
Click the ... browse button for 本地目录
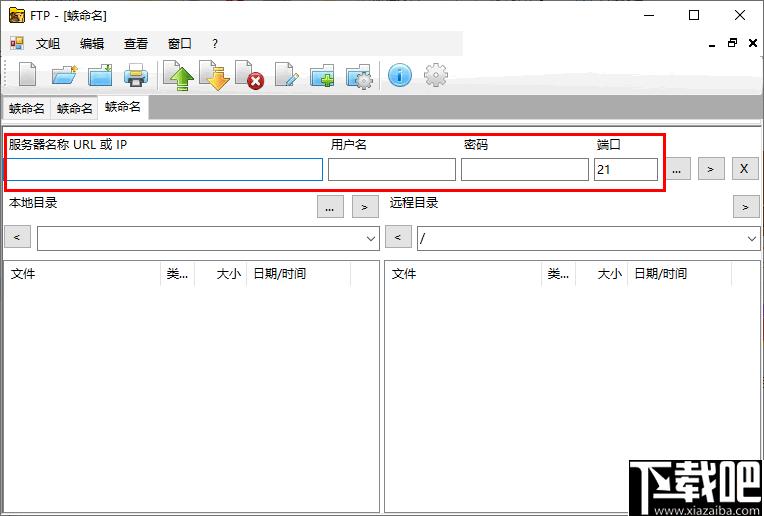(330, 207)
